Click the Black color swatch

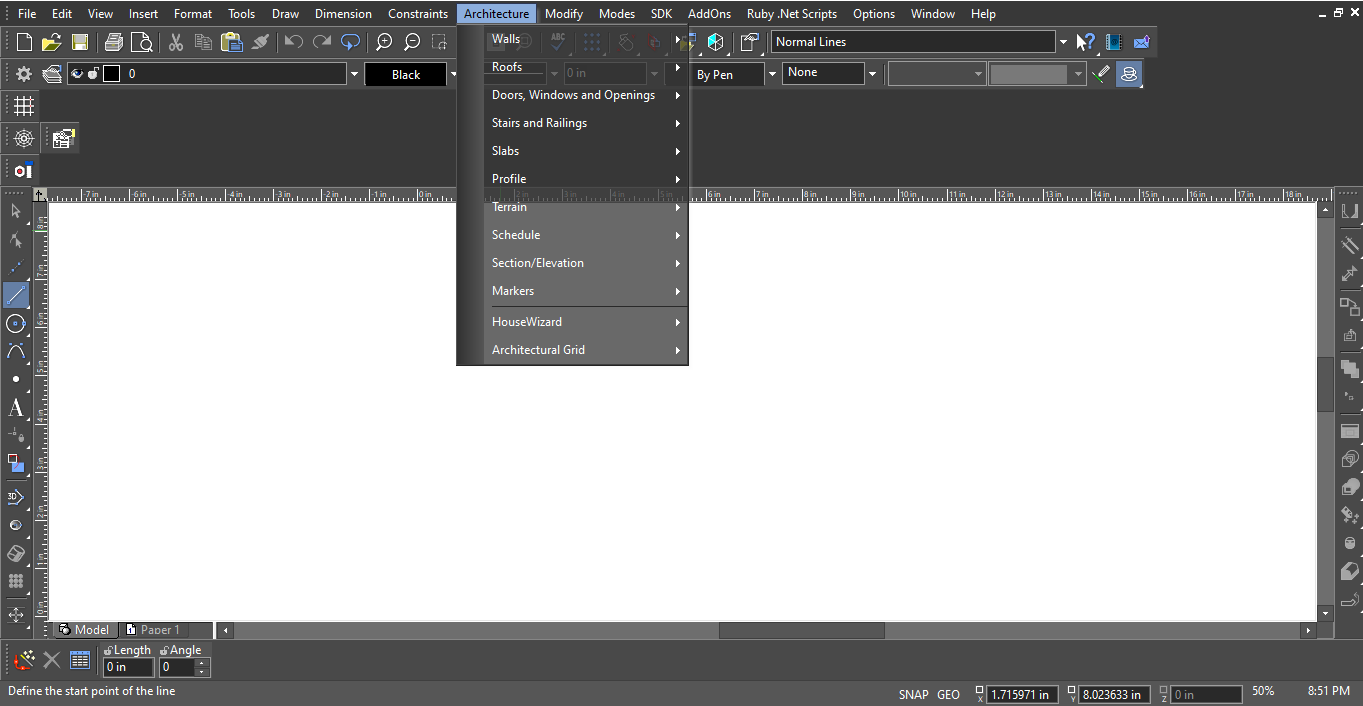[x=406, y=74]
